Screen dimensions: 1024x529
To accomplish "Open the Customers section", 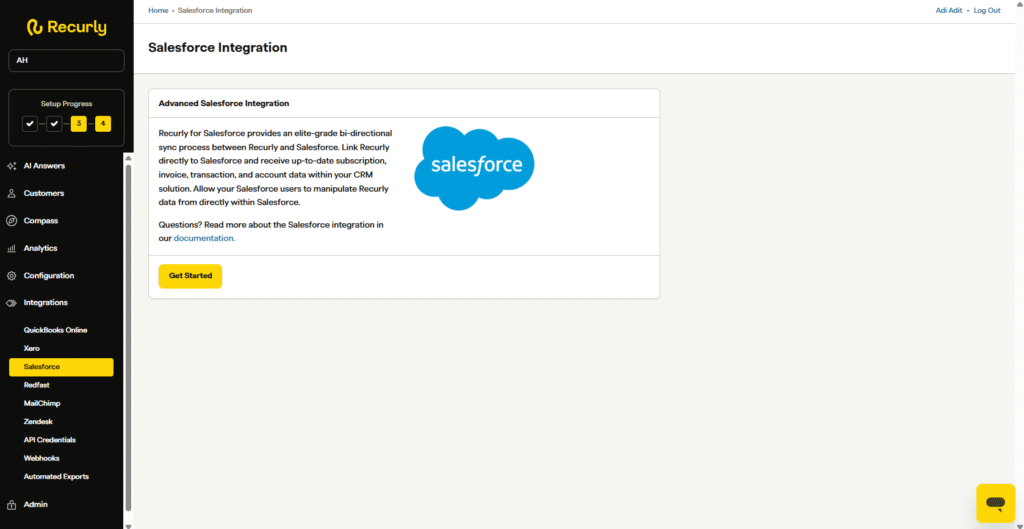I will coord(44,193).
